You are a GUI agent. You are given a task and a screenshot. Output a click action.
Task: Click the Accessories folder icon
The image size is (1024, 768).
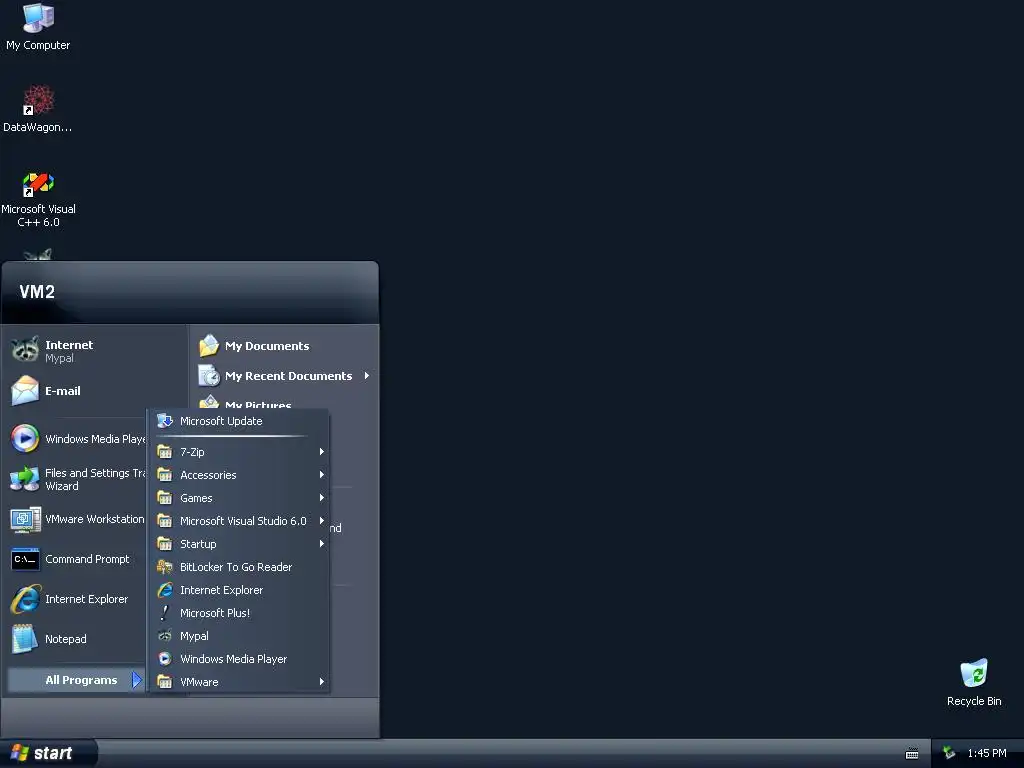165,475
